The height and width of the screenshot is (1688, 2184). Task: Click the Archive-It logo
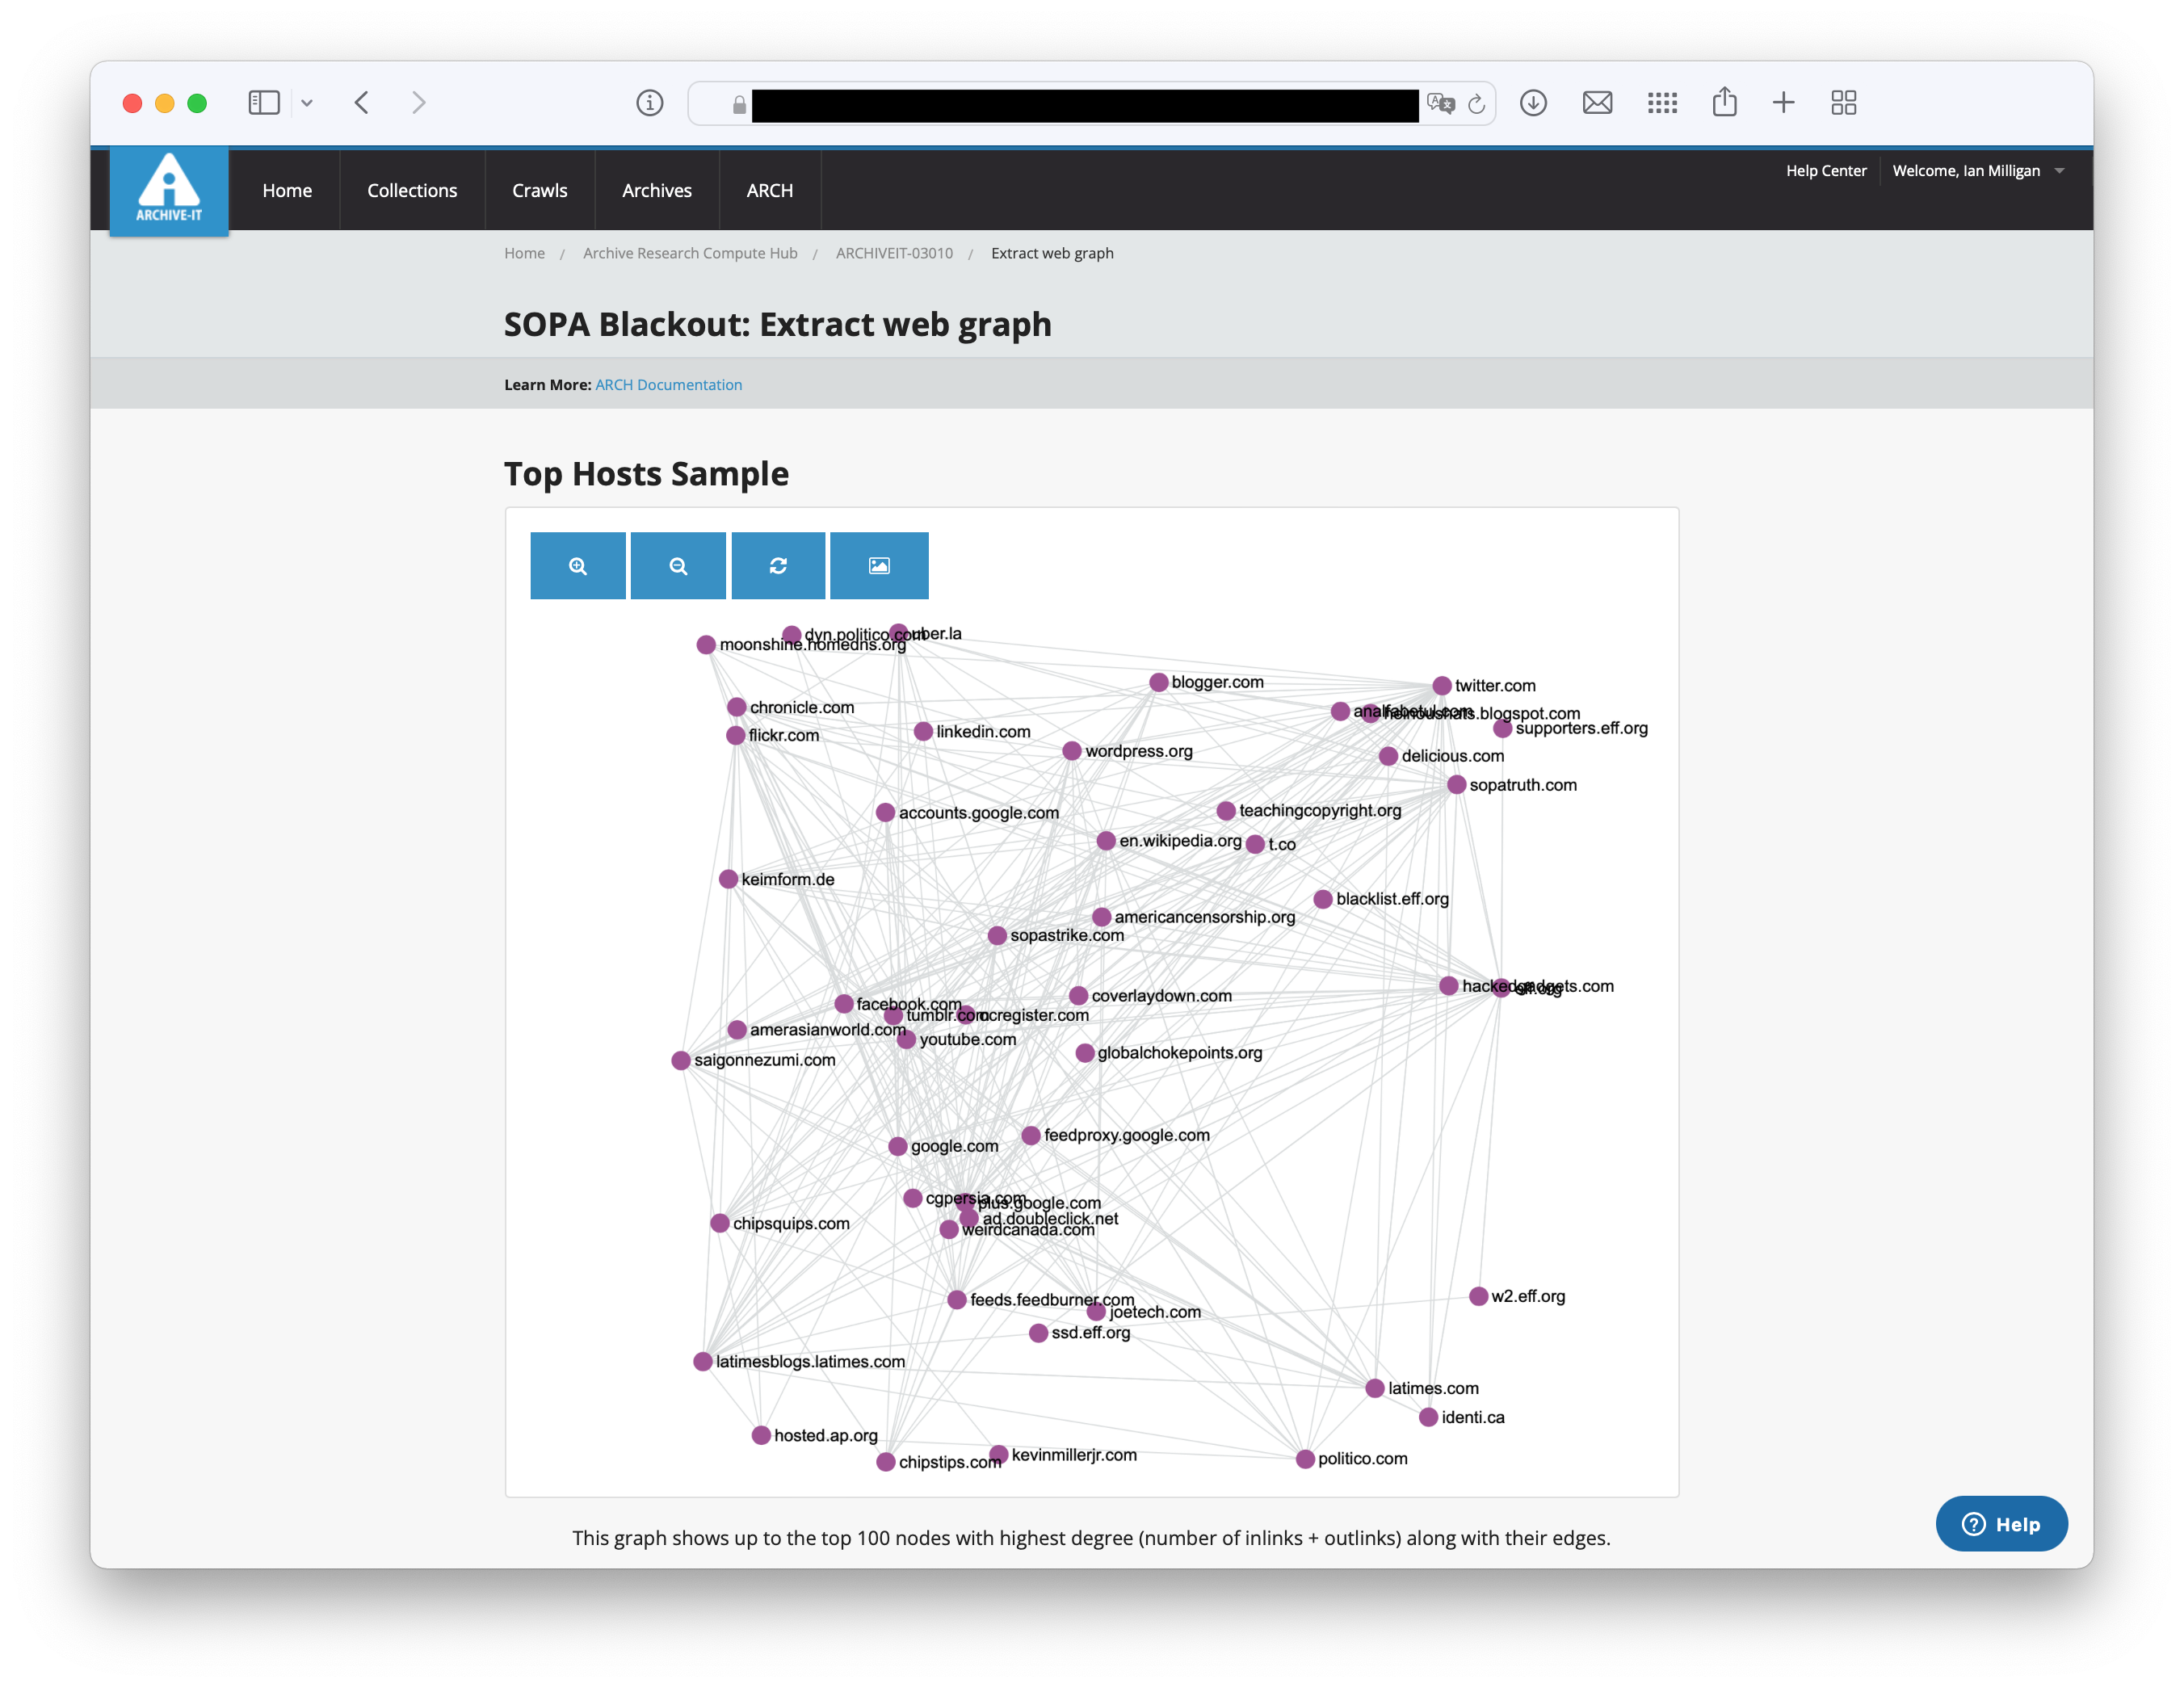click(x=169, y=190)
